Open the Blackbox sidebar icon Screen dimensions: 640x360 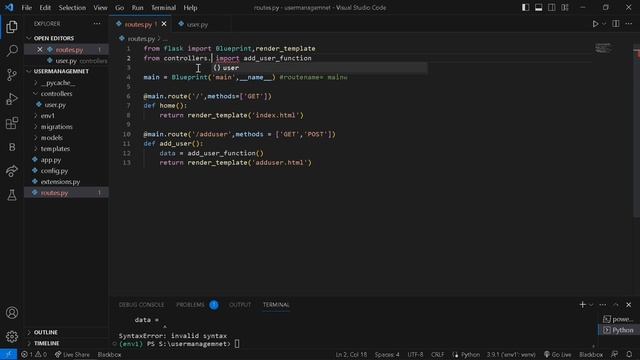pyautogui.click(x=12, y=147)
